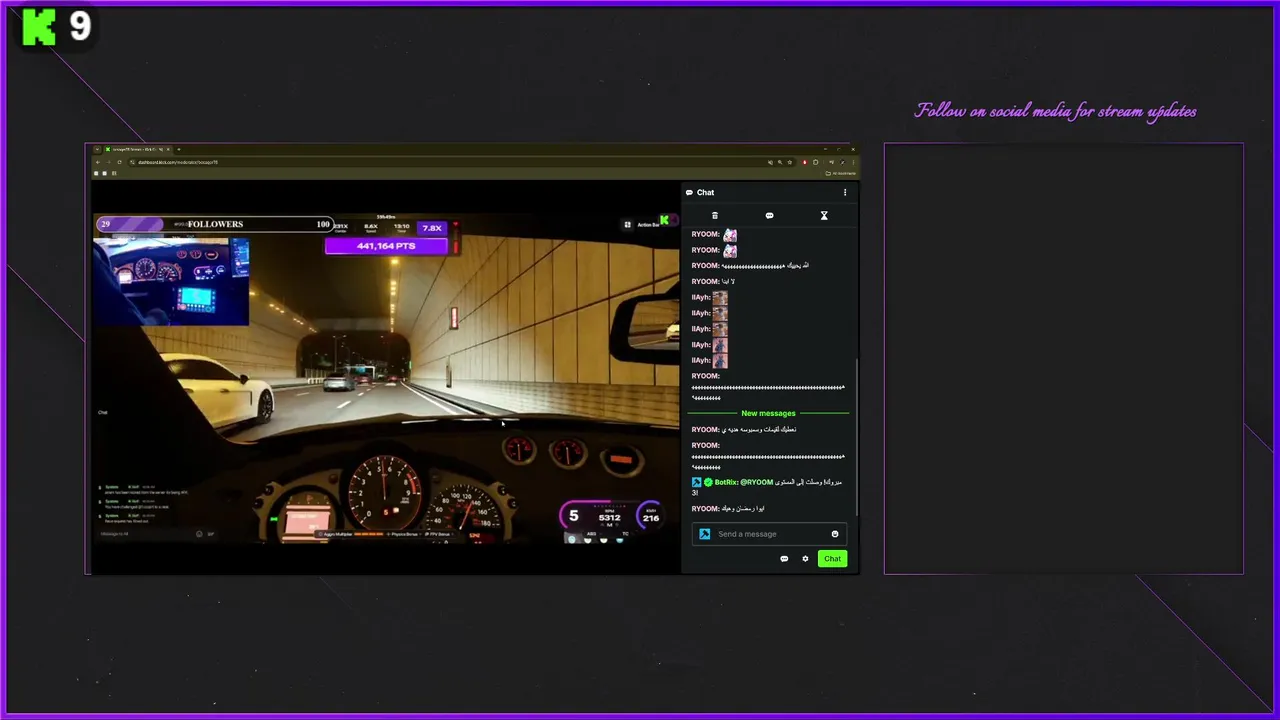
Task: Click the speech bubble icon in chat toolbar
Action: coord(769,215)
